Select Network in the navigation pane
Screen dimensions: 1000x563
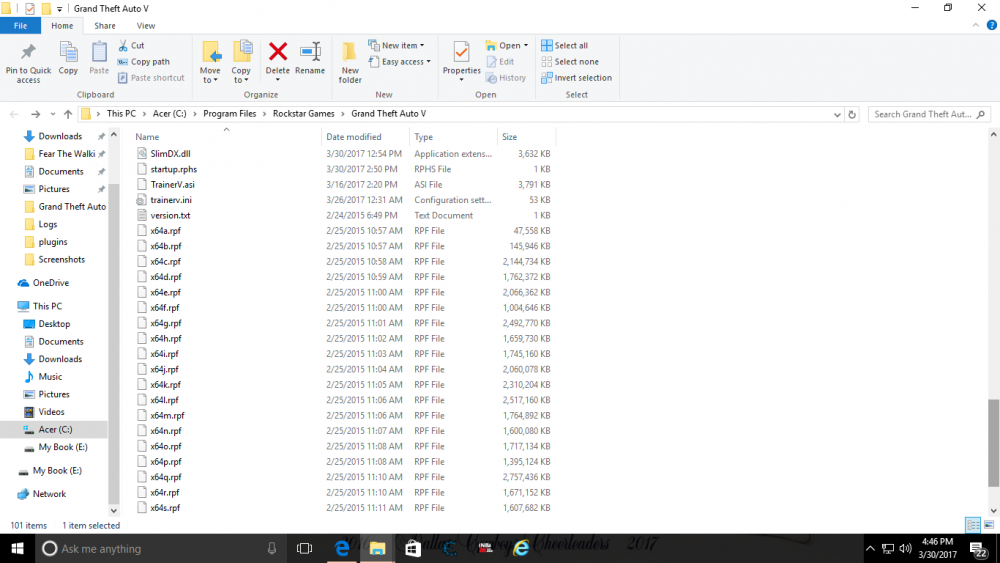[x=49, y=494]
